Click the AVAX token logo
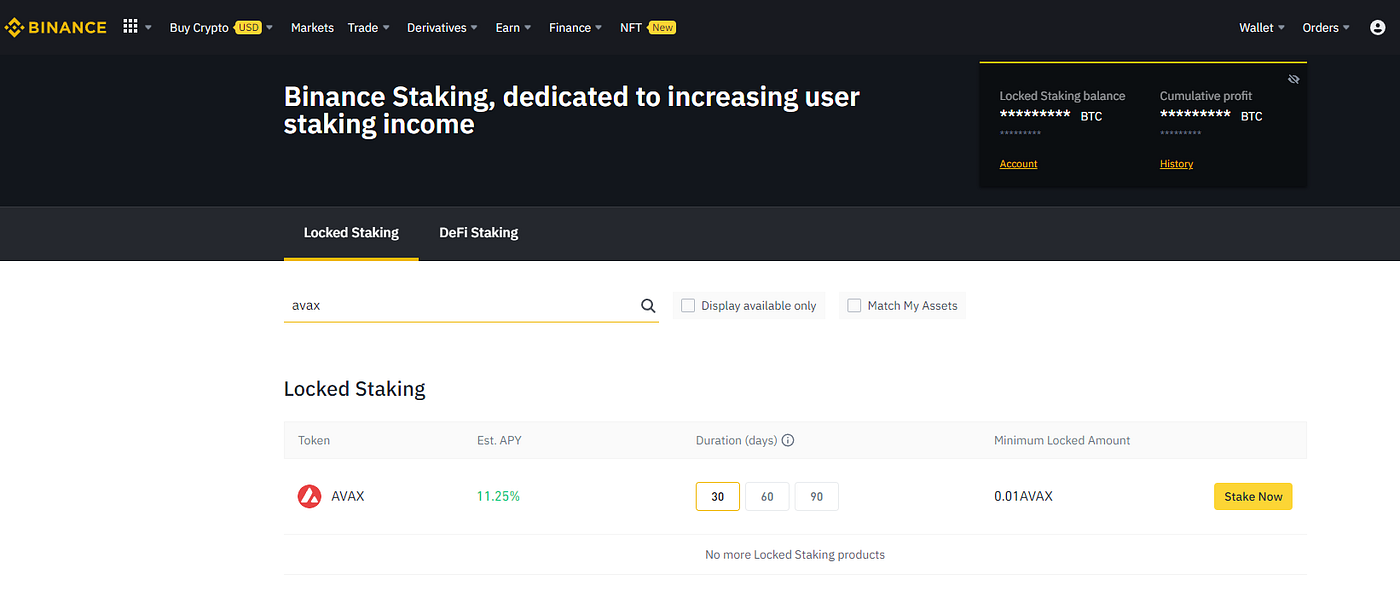 pos(310,496)
